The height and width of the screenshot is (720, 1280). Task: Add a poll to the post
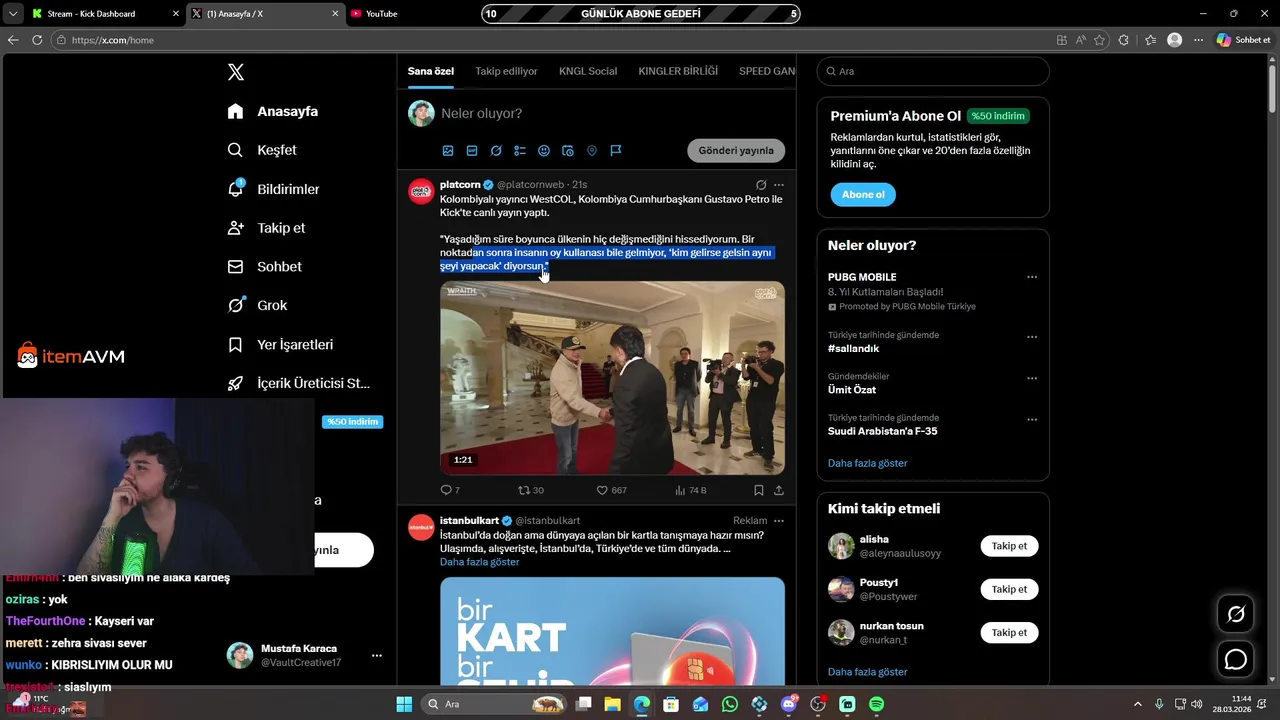[520, 151]
